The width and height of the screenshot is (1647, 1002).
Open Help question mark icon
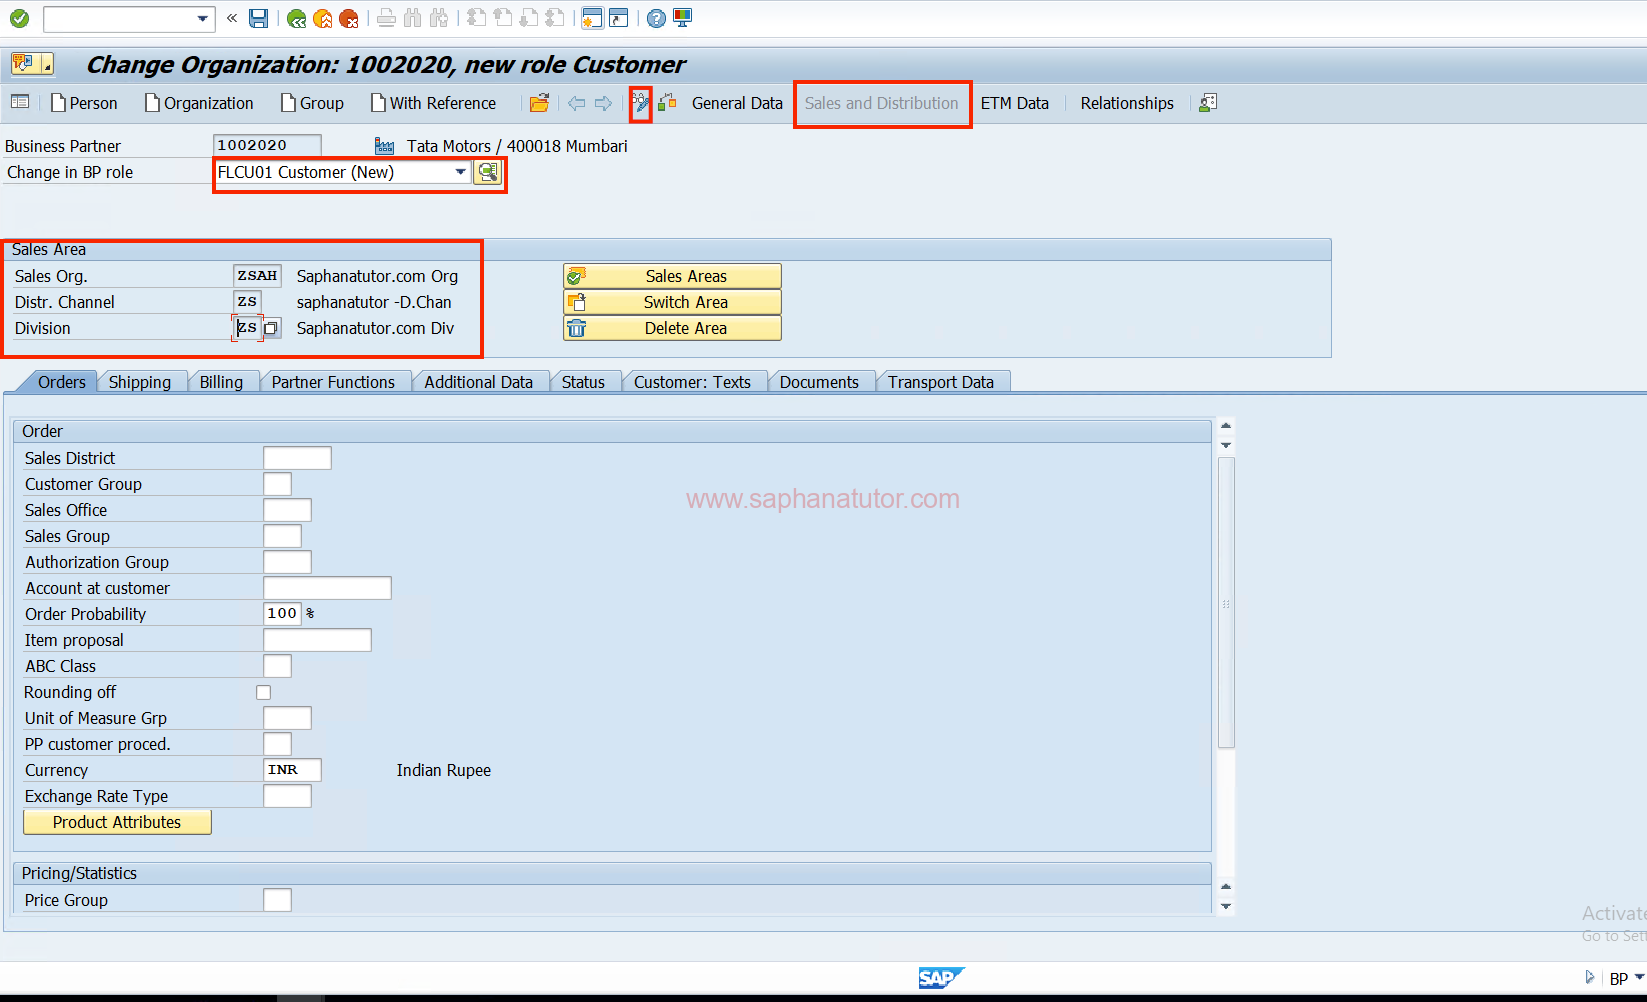point(656,18)
